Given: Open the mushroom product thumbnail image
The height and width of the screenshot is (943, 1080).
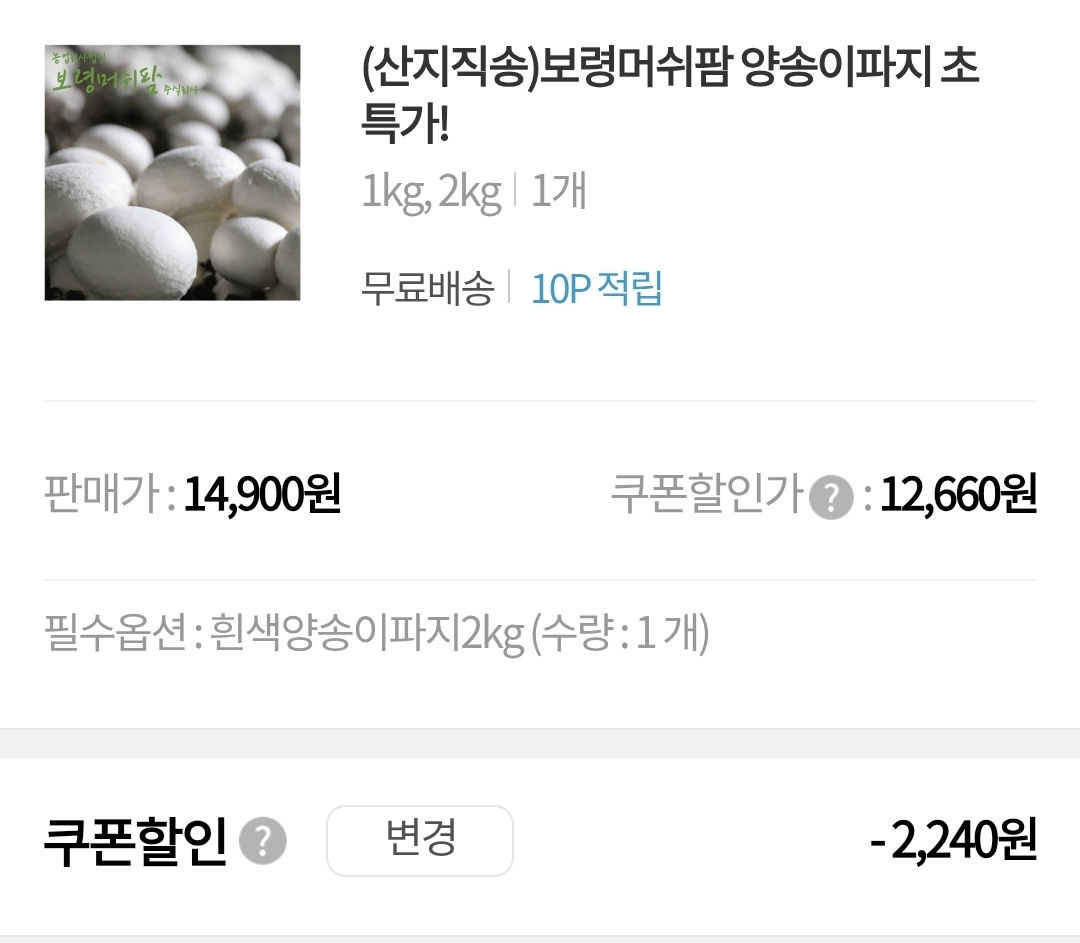Looking at the screenshot, I should [x=172, y=173].
